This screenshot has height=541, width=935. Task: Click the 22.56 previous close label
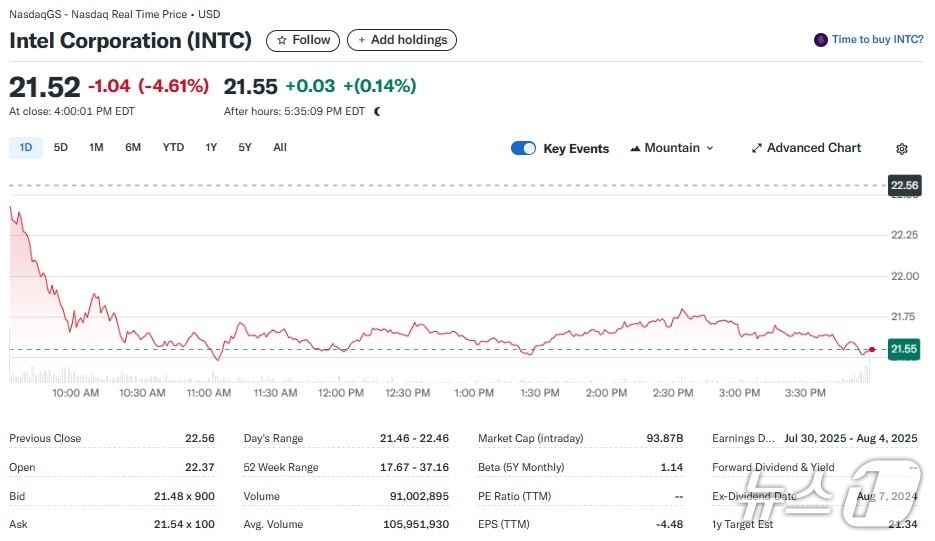pyautogui.click(x=904, y=185)
